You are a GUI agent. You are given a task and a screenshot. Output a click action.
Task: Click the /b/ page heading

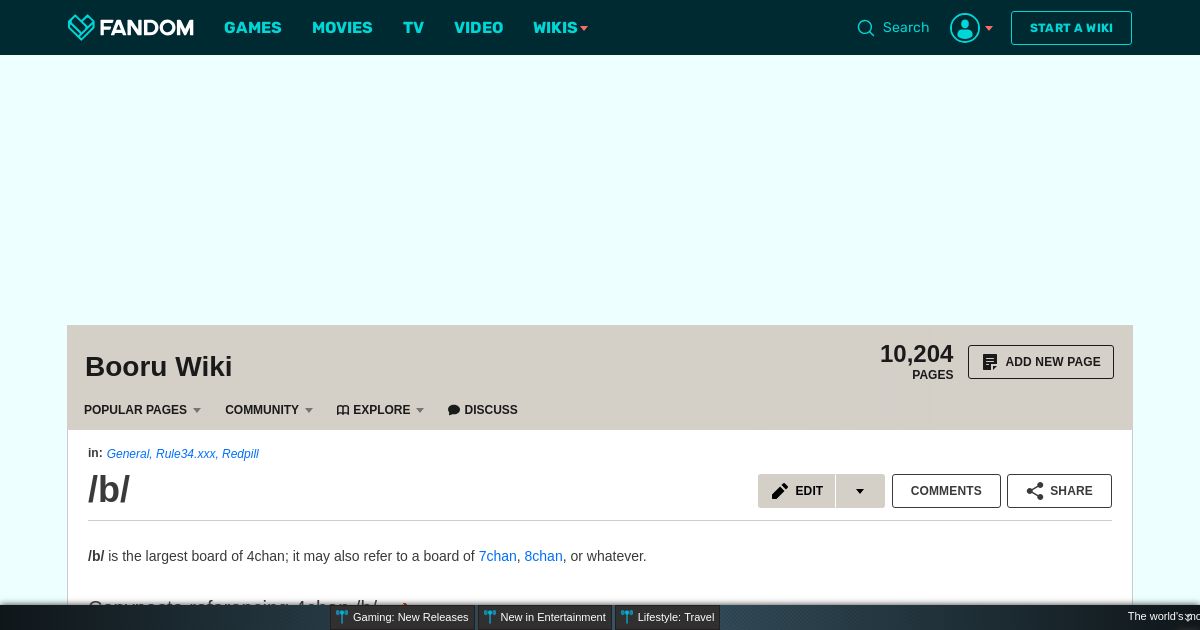click(109, 490)
